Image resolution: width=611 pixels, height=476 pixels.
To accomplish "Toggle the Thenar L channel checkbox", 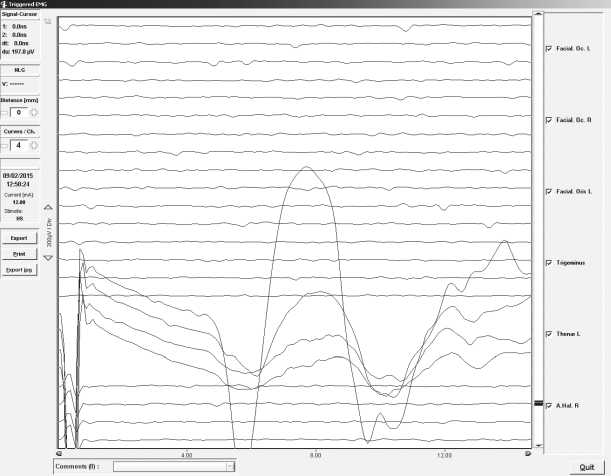I will click(549, 334).
